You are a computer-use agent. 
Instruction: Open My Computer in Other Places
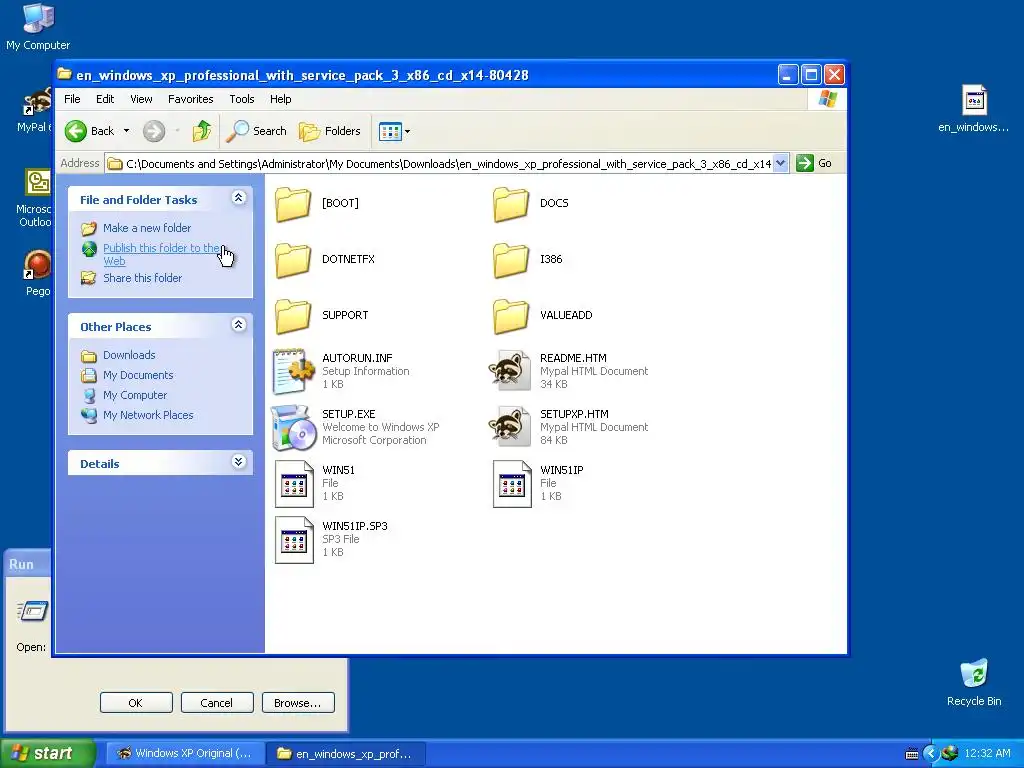tap(135, 395)
